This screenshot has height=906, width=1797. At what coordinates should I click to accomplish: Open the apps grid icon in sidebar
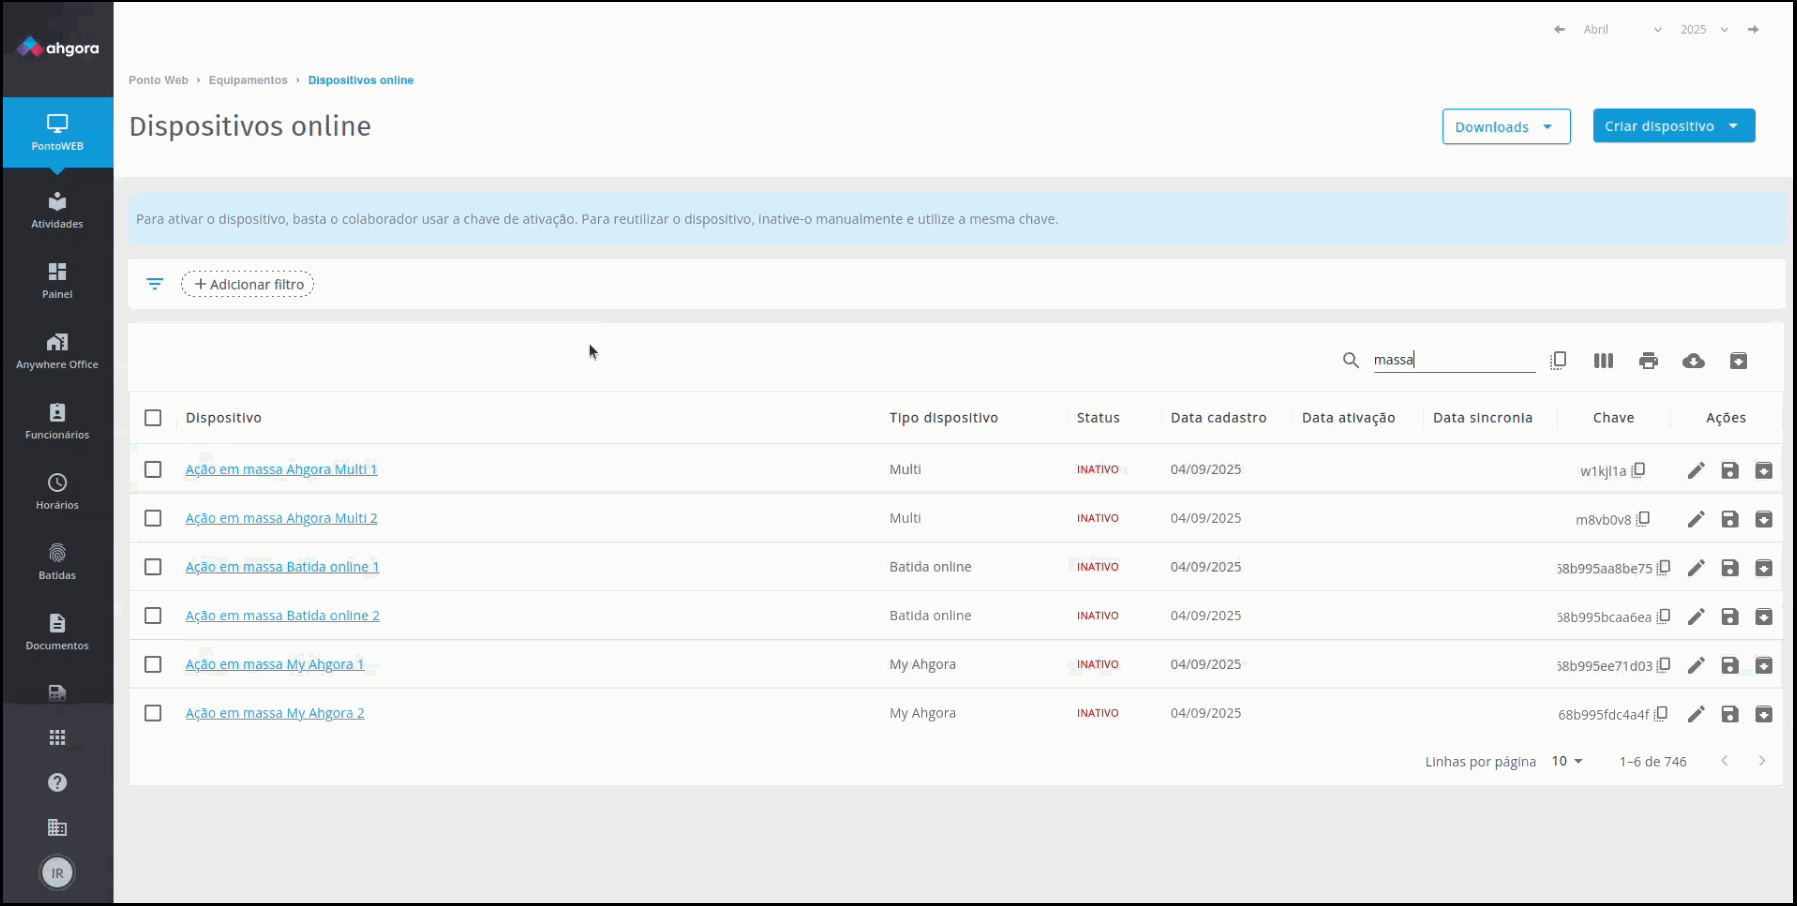[x=57, y=738]
